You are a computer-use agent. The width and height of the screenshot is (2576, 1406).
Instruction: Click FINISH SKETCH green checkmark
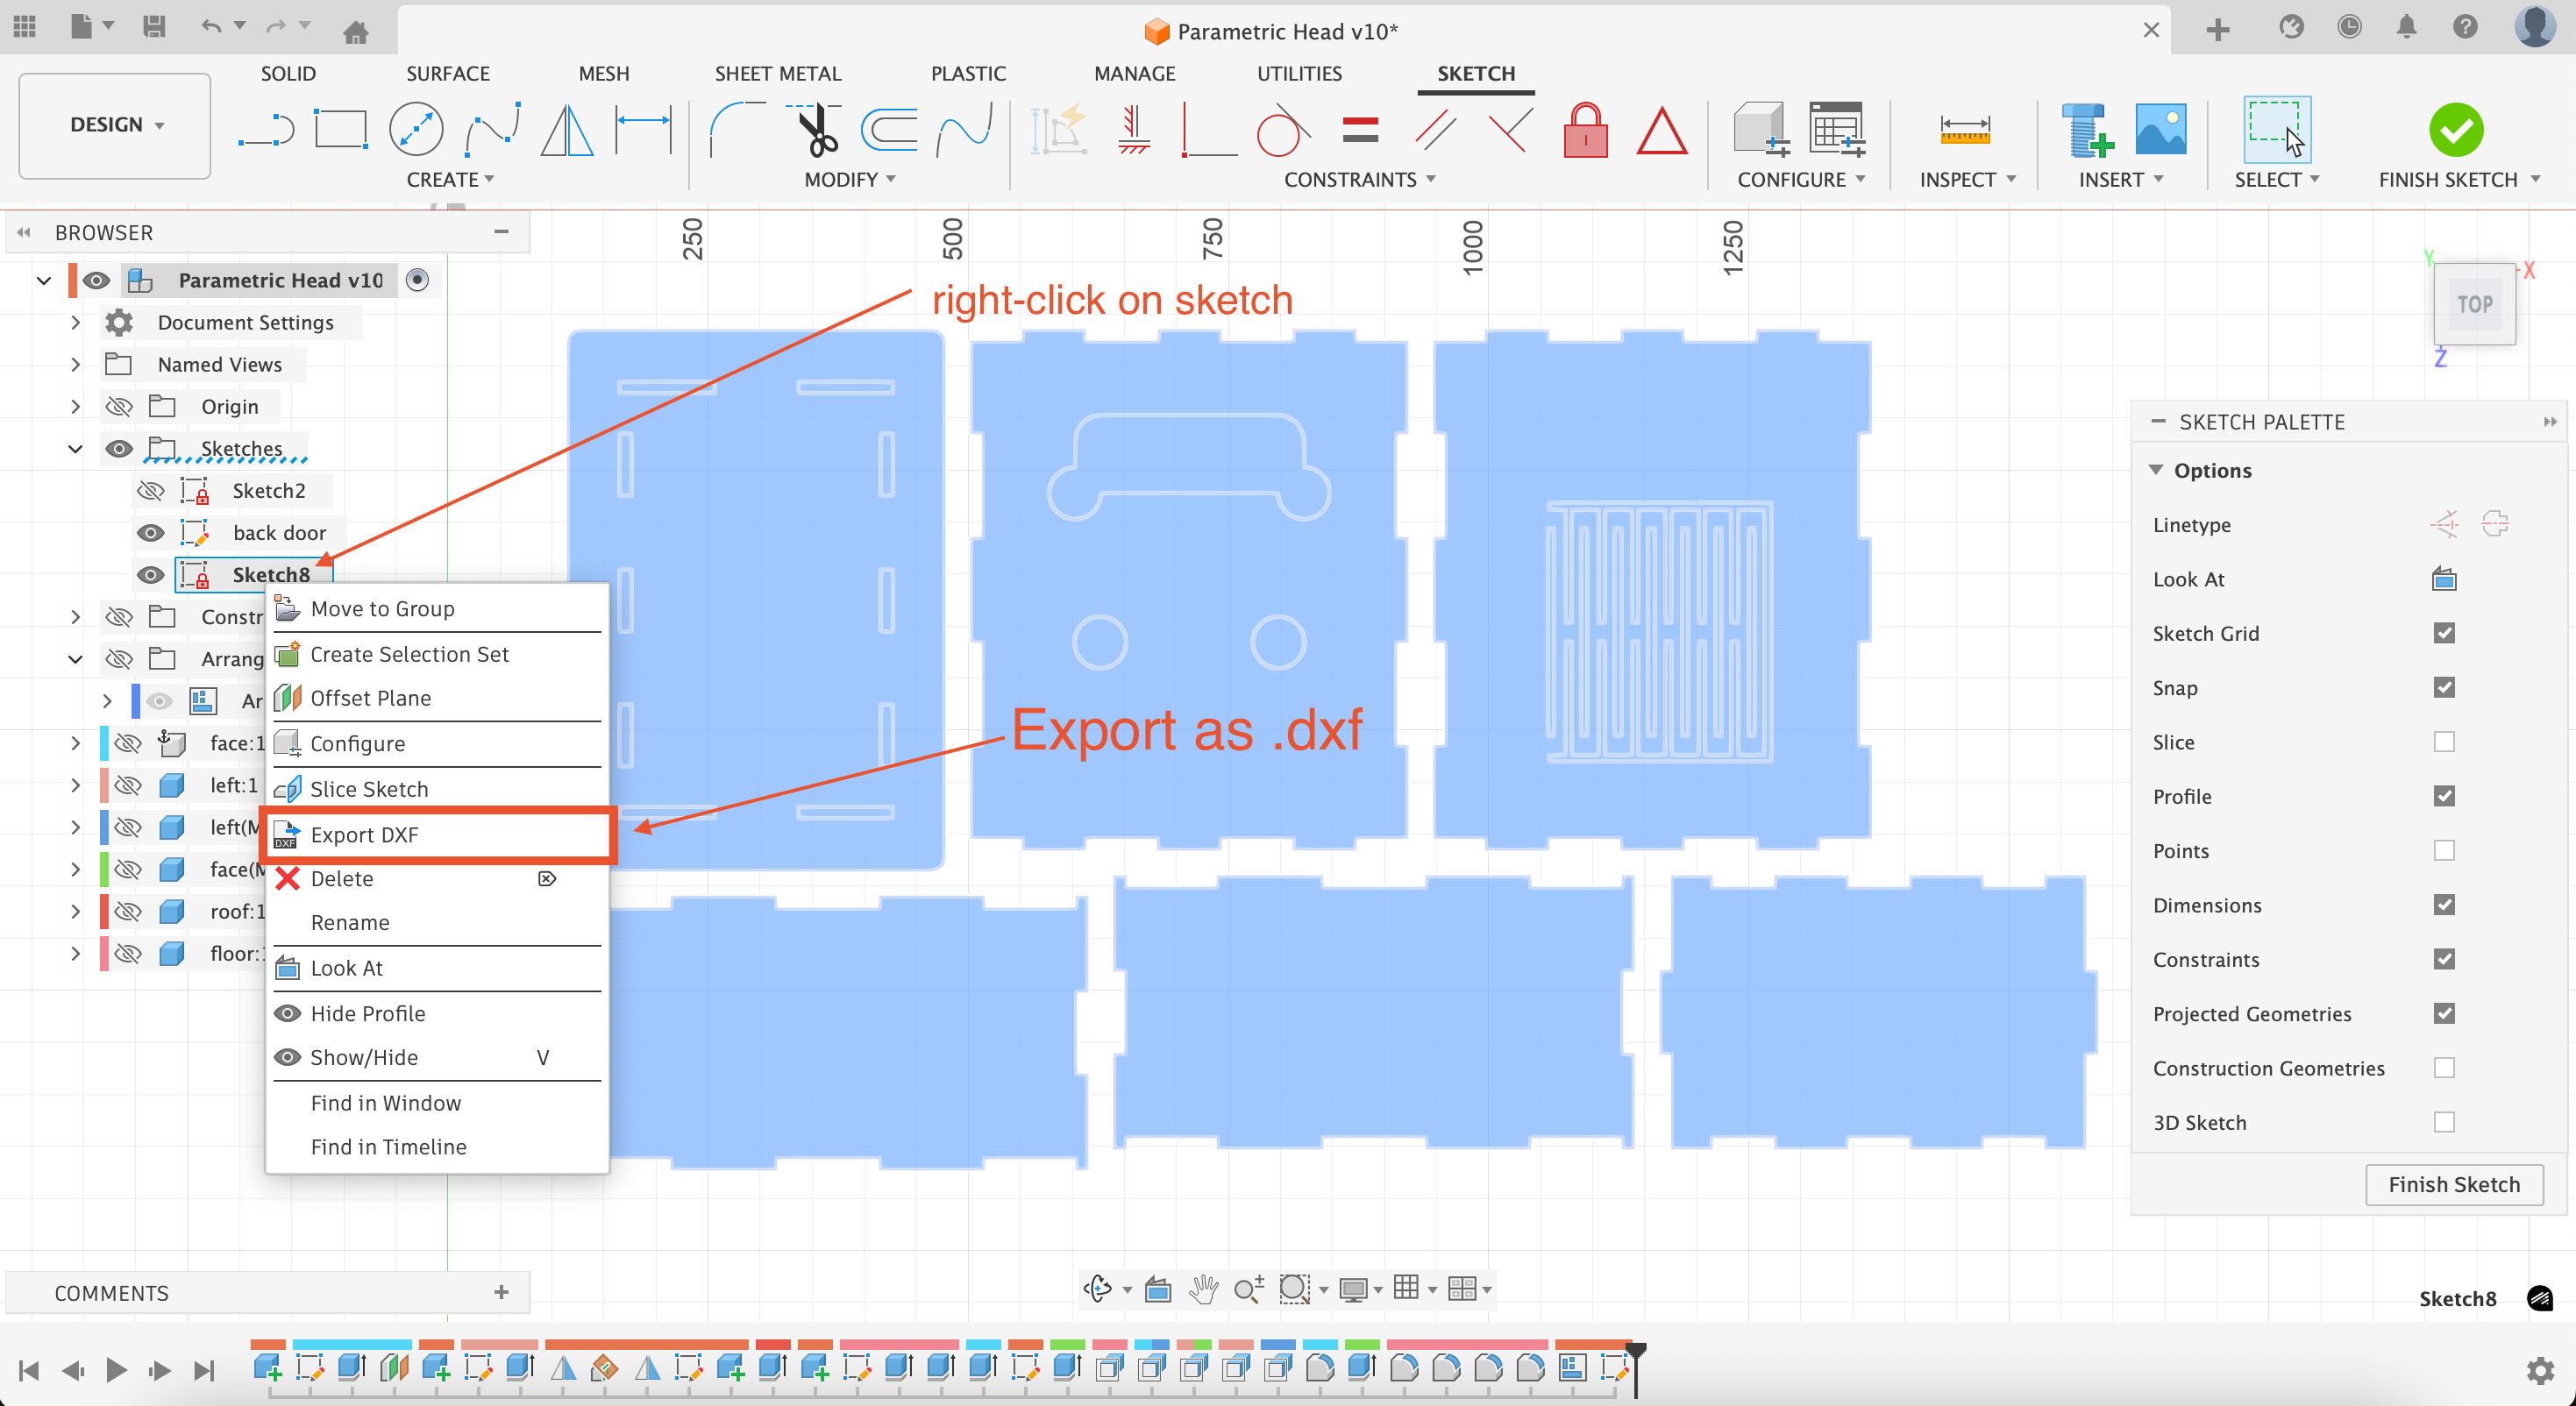click(x=2455, y=131)
